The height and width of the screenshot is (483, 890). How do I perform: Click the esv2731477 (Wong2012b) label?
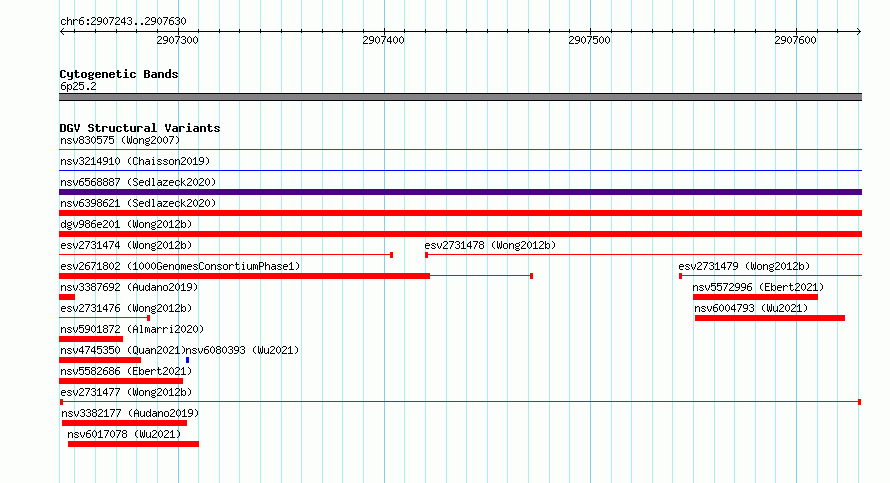tap(126, 392)
